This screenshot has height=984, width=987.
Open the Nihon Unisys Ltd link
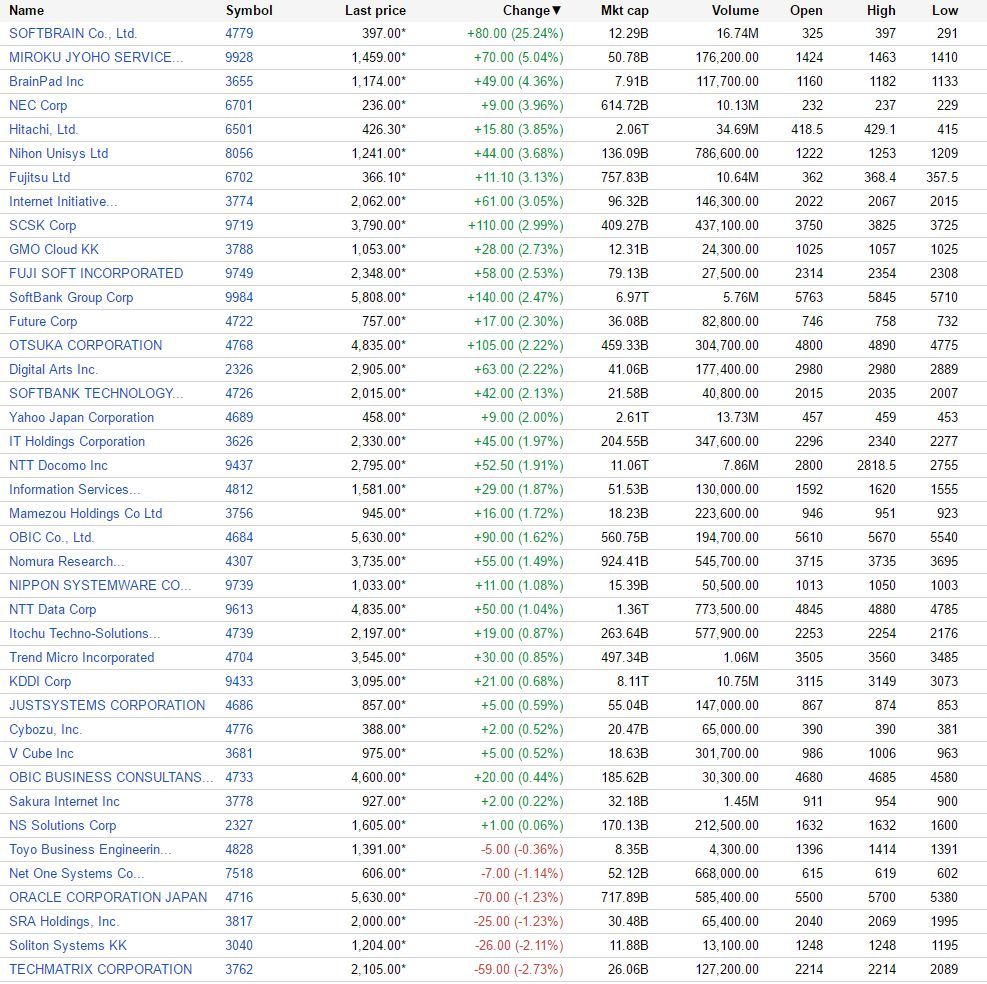point(59,153)
